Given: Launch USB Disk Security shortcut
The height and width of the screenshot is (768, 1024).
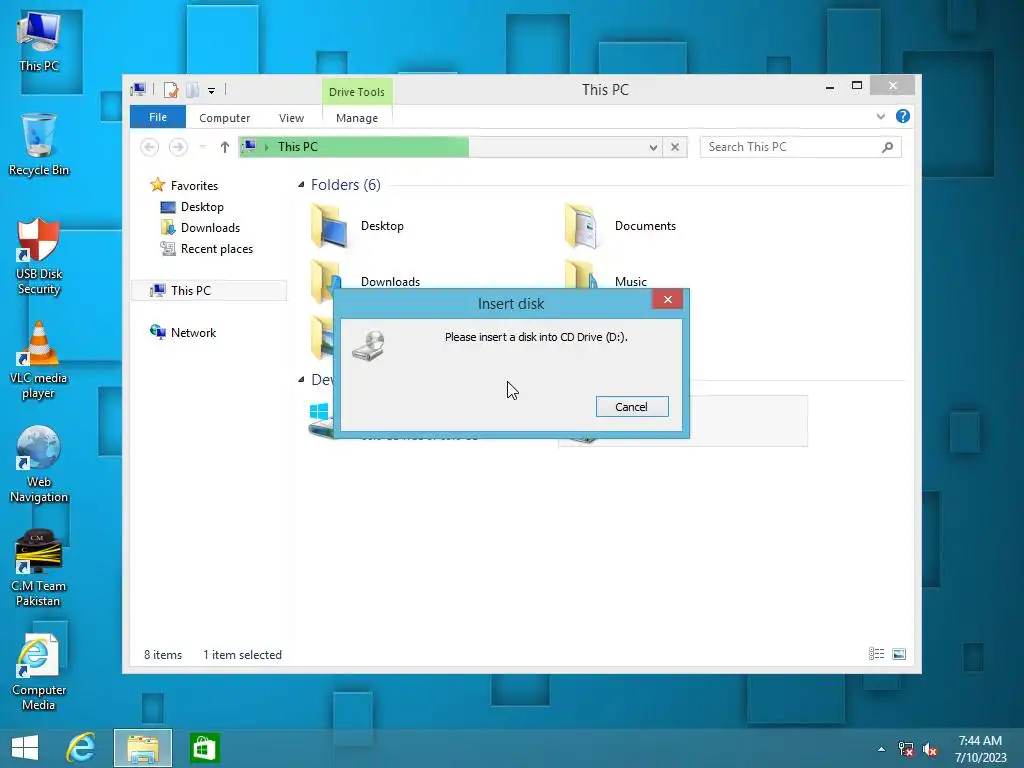Looking at the screenshot, I should pyautogui.click(x=39, y=257).
